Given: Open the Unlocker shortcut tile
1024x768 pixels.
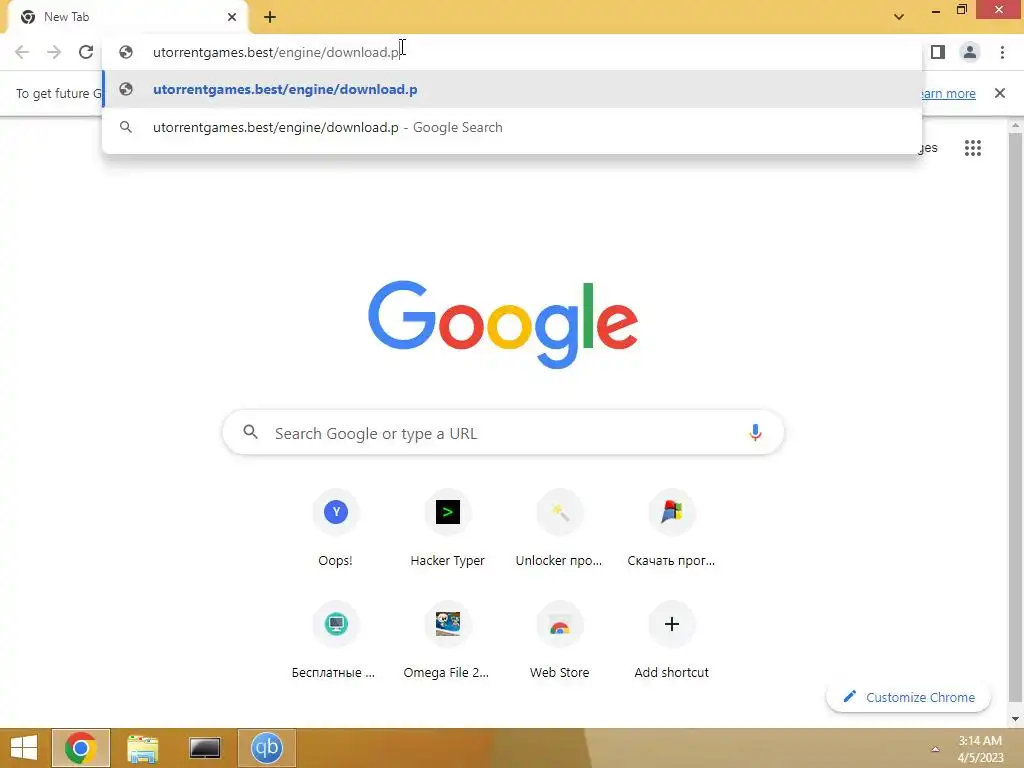Looking at the screenshot, I should [x=559, y=529].
